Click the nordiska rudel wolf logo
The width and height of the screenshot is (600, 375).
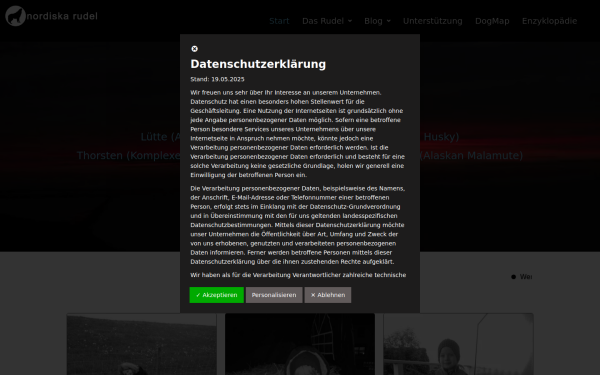[x=15, y=16]
